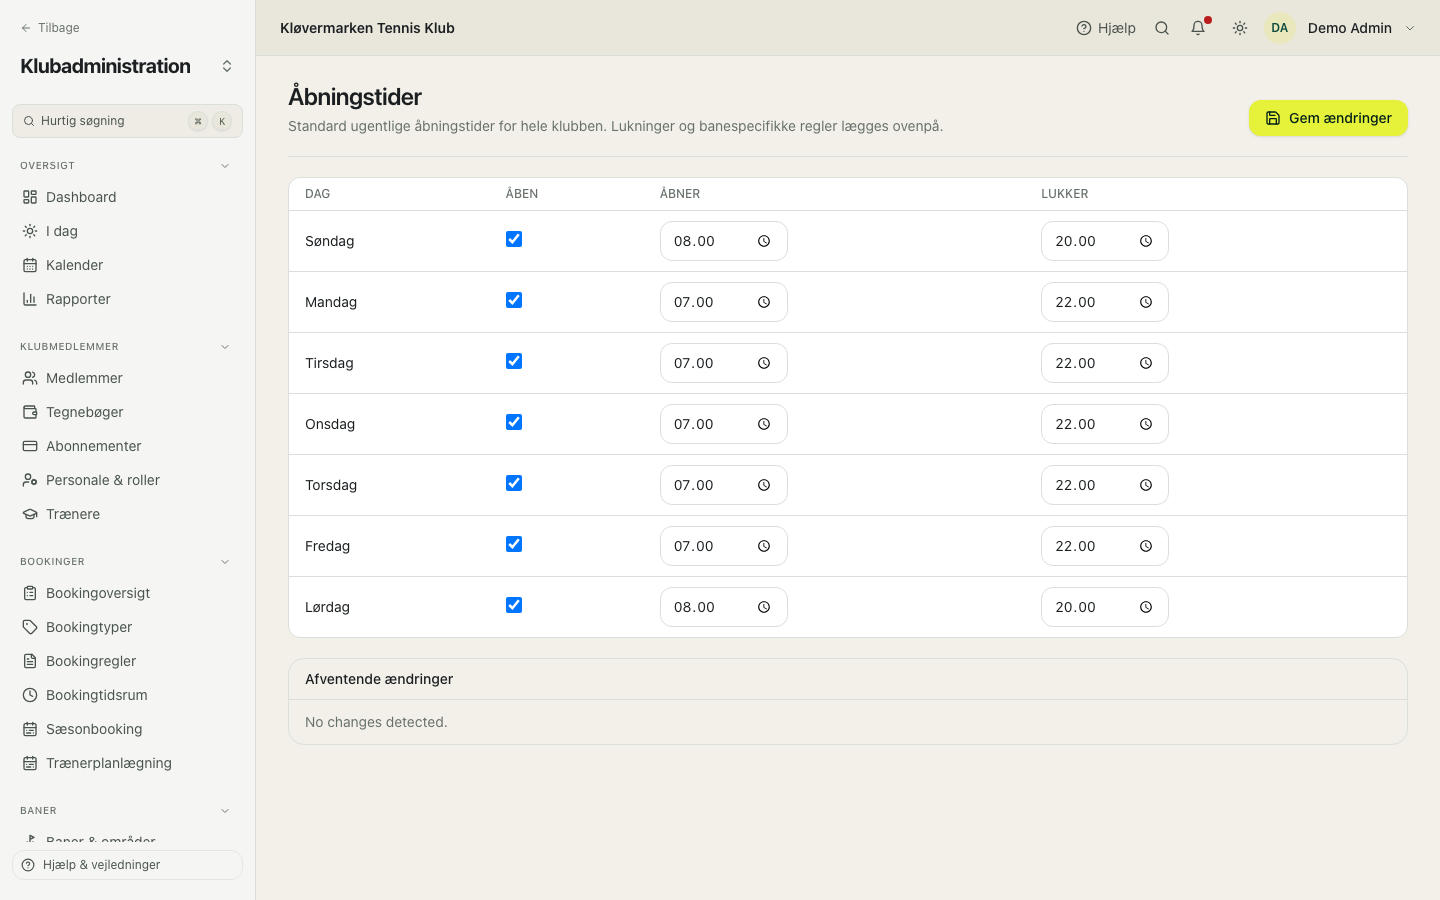Viewport: 1440px width, 900px height.
Task: Disable the Torsdag open checkbox
Action: (x=514, y=483)
